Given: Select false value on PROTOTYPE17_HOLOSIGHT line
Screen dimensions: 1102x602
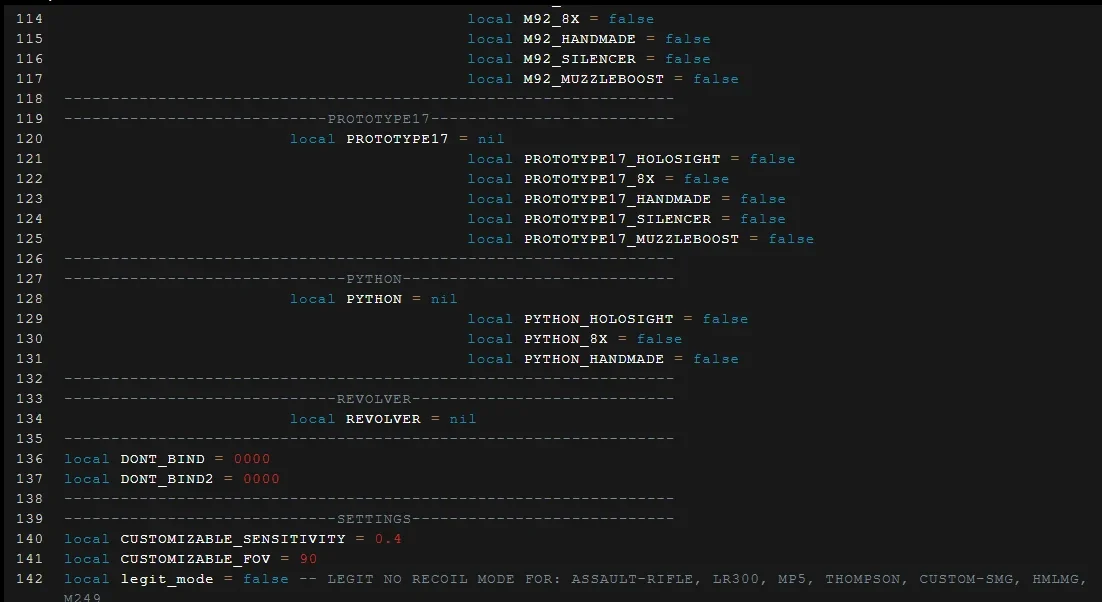Looking at the screenshot, I should 772,159.
